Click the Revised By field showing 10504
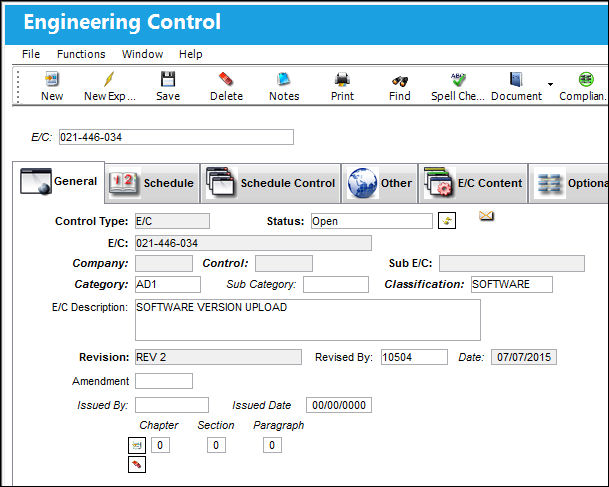 tap(414, 357)
